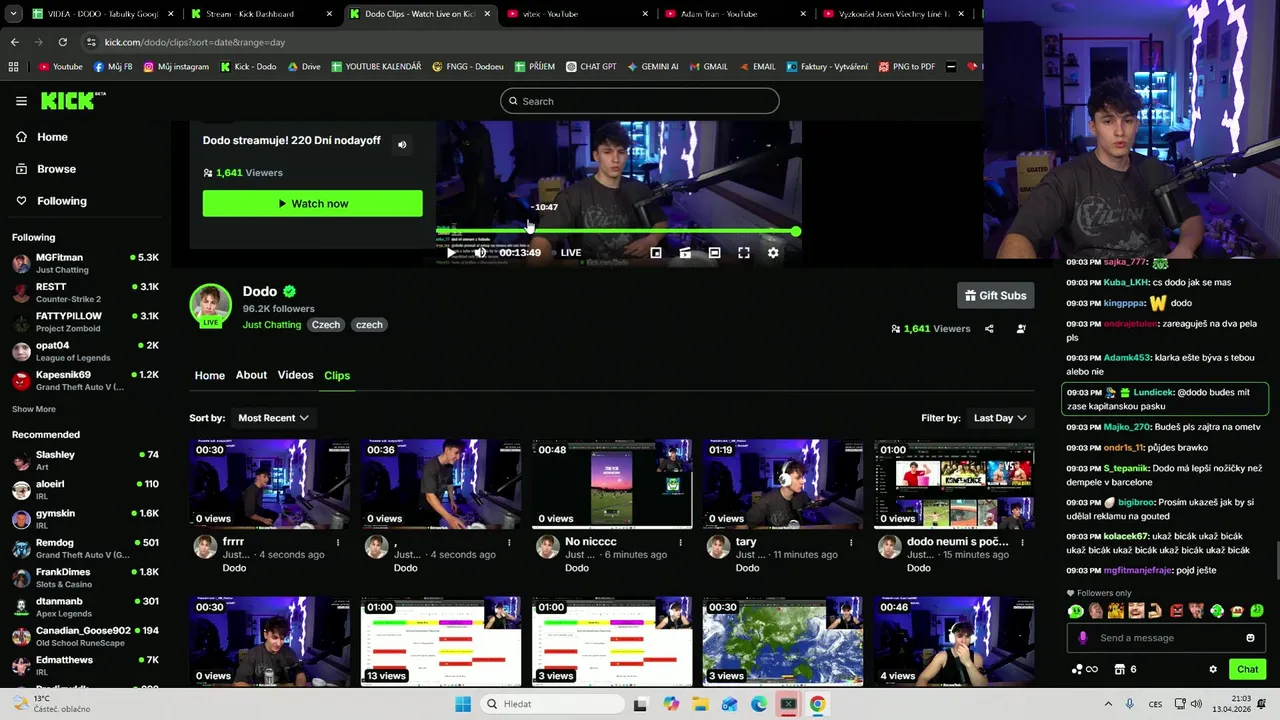This screenshot has height=720, width=1280.
Task: Open the frrrr clip thumbnail
Action: pos(270,484)
